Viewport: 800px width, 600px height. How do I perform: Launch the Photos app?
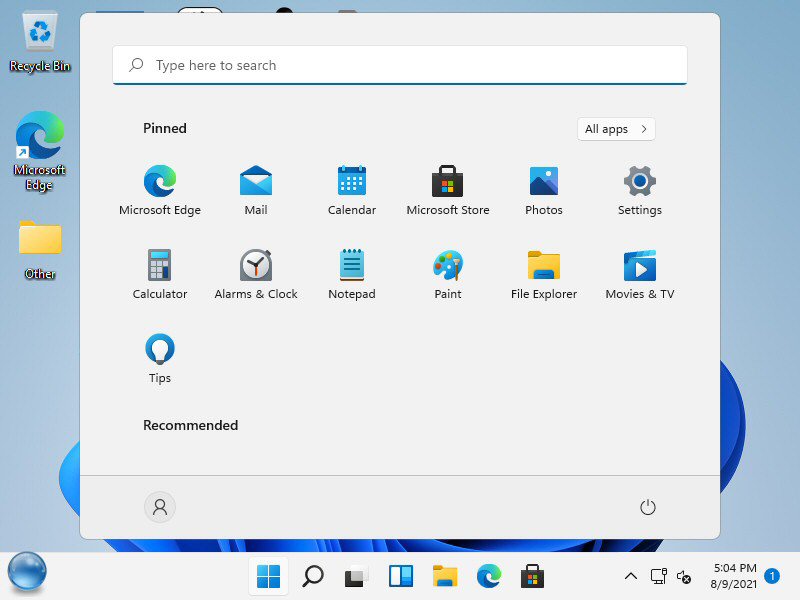pyautogui.click(x=543, y=190)
